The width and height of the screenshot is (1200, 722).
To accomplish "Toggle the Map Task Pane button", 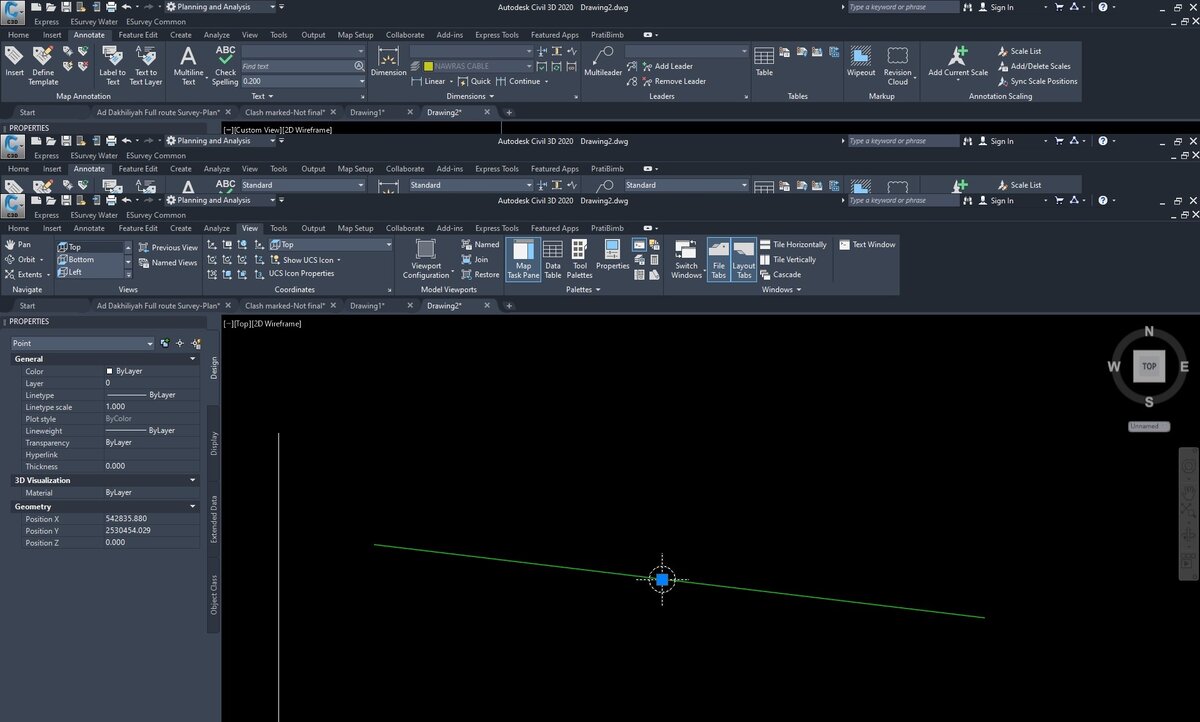I will (523, 258).
